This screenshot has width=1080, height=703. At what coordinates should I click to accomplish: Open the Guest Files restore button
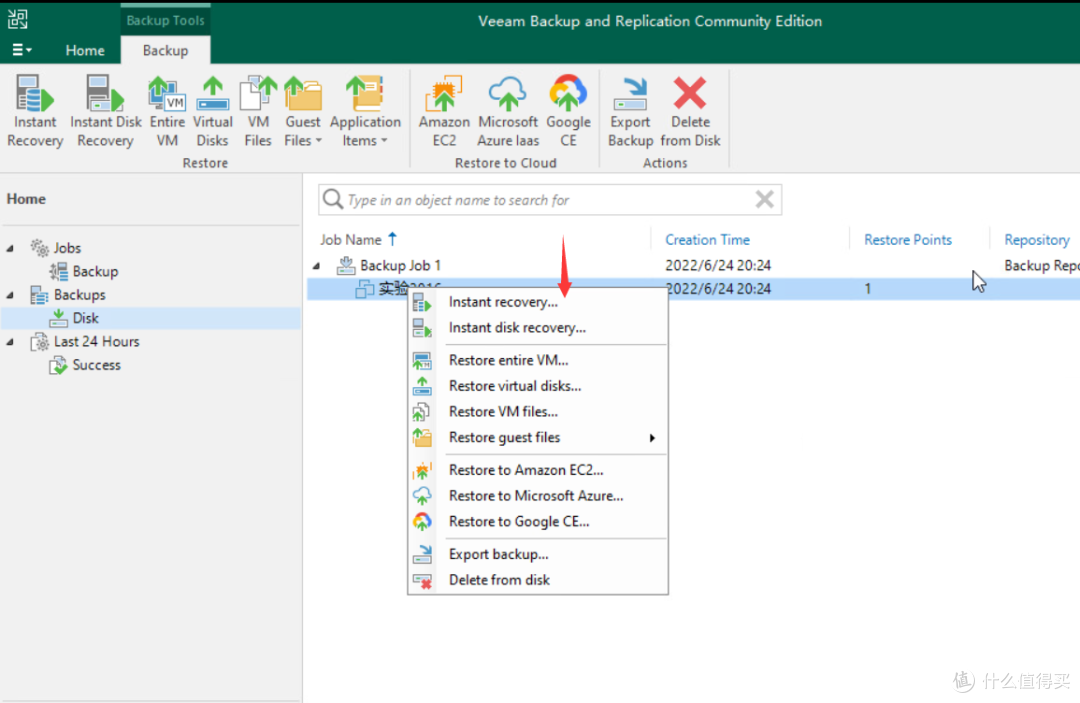(302, 110)
